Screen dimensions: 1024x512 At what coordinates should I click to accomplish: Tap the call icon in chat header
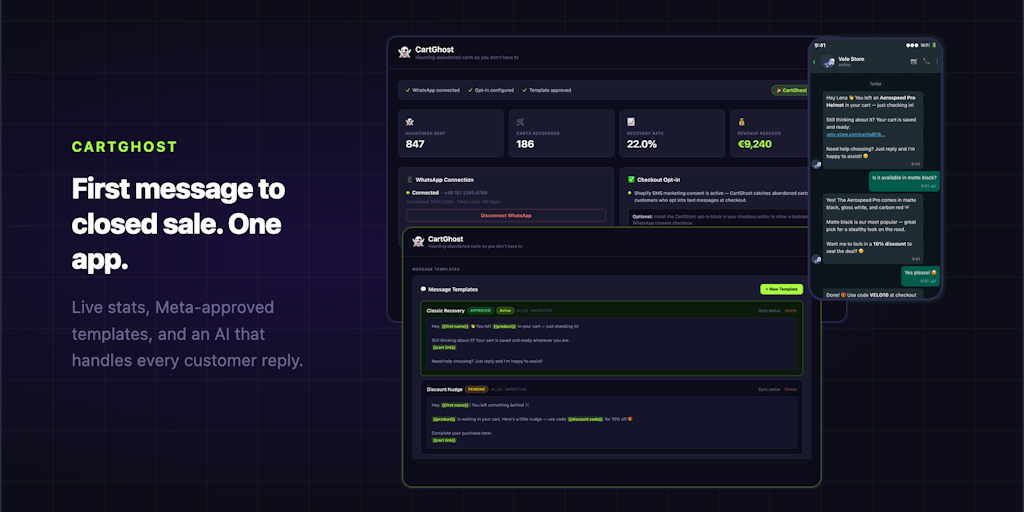pyautogui.click(x=926, y=61)
